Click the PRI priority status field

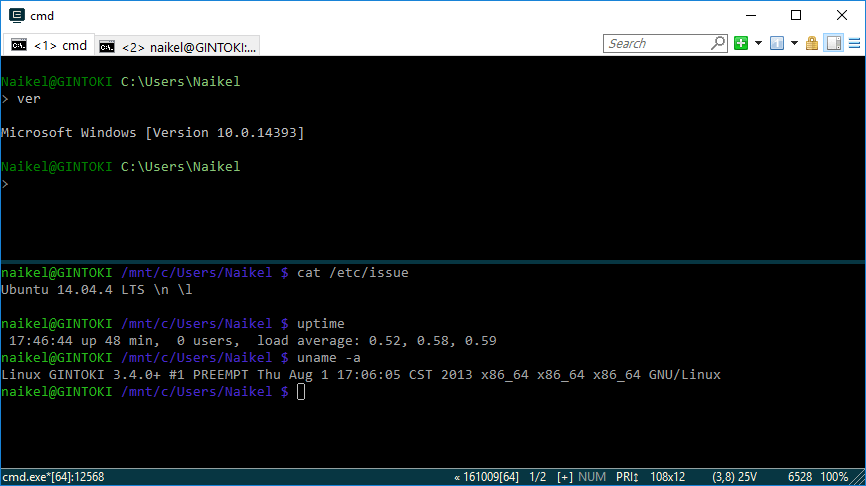pos(628,477)
